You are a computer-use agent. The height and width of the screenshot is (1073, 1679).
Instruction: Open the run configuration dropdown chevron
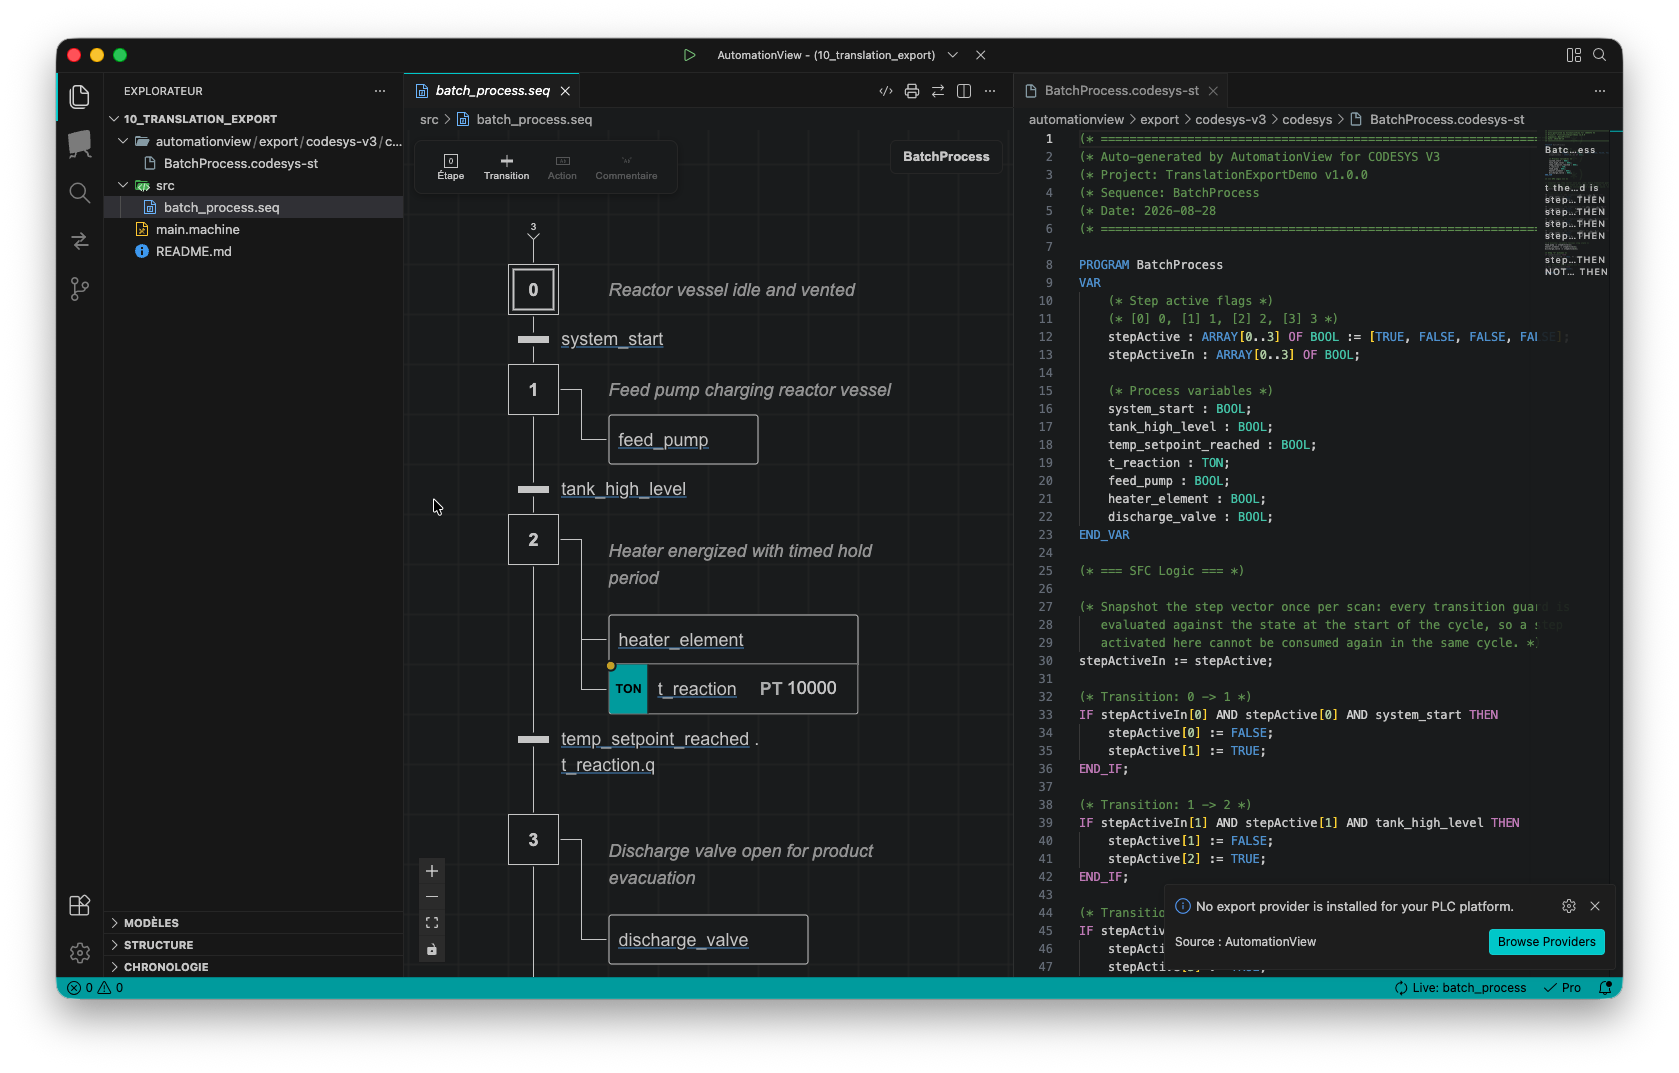pos(953,55)
